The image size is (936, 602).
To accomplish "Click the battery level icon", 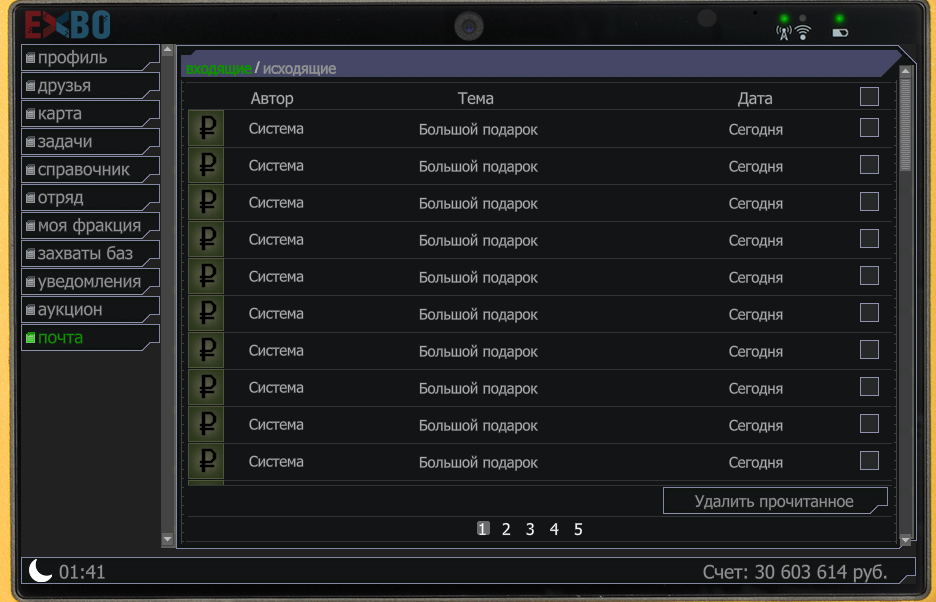I will (x=840, y=33).
